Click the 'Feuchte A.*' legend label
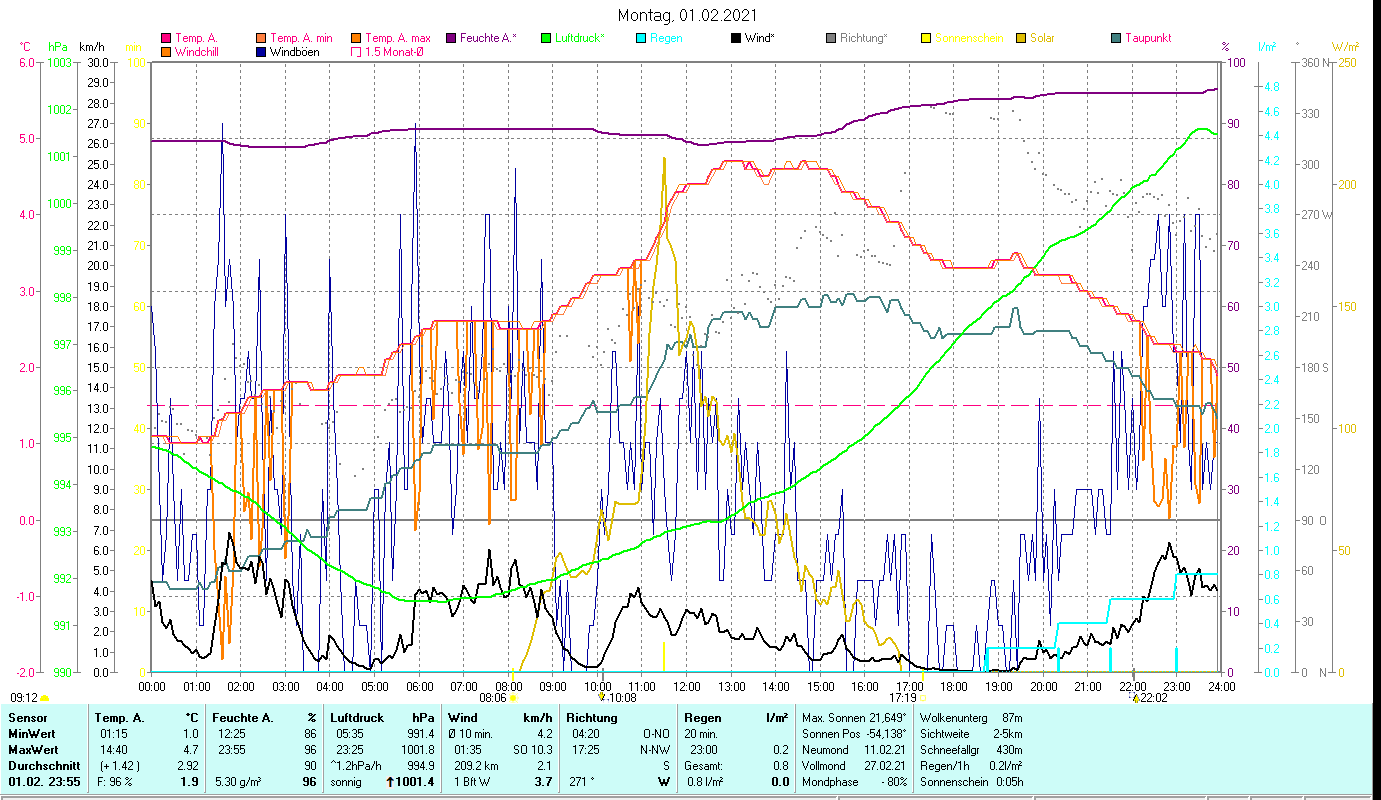This screenshot has height=800, width=1381. coord(488,38)
